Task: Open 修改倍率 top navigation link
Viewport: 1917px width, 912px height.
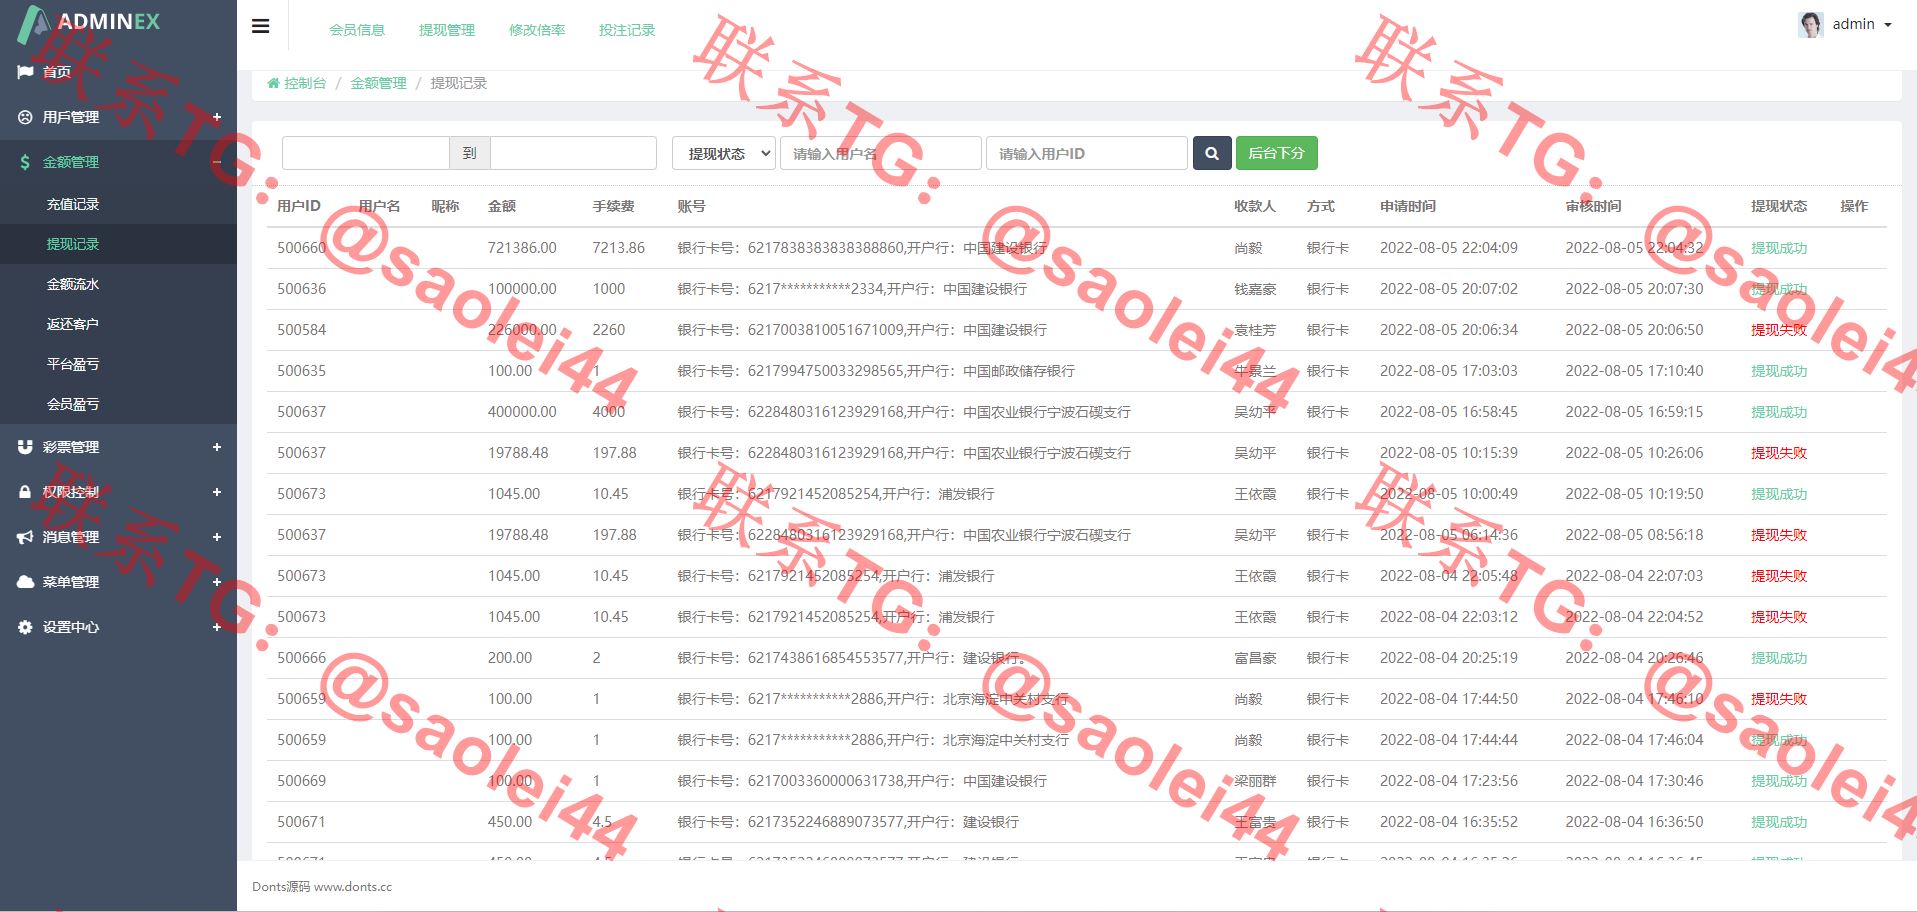Action: coord(537,30)
